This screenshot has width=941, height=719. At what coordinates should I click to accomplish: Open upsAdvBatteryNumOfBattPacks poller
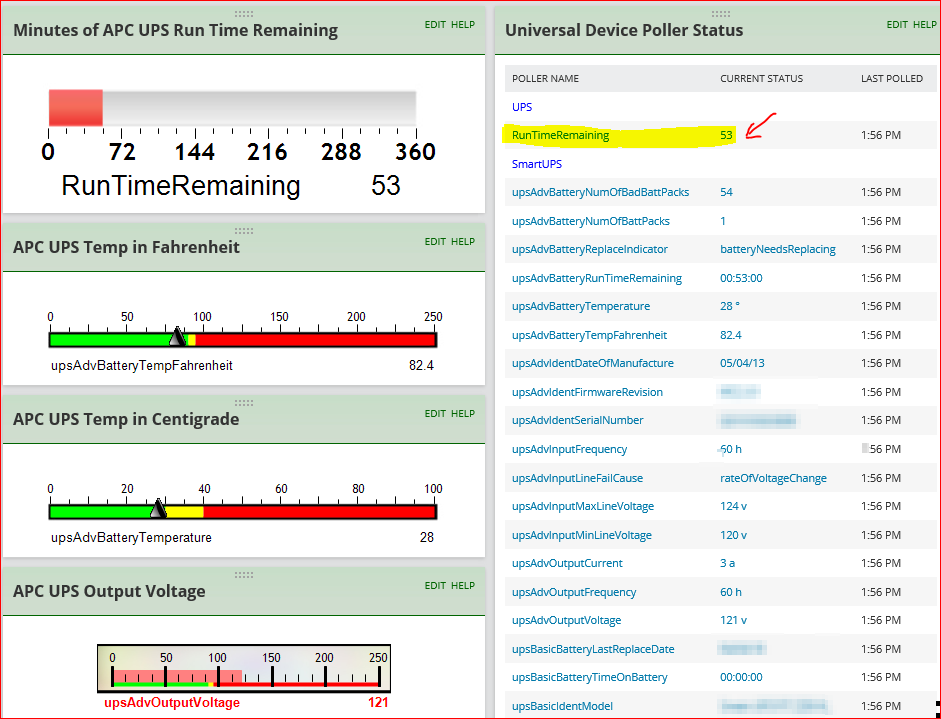click(591, 221)
